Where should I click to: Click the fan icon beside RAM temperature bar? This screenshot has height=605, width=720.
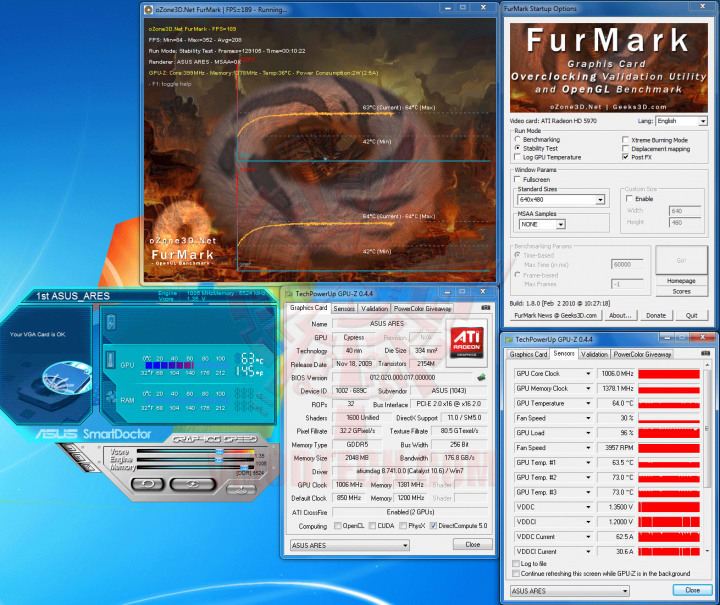(111, 397)
